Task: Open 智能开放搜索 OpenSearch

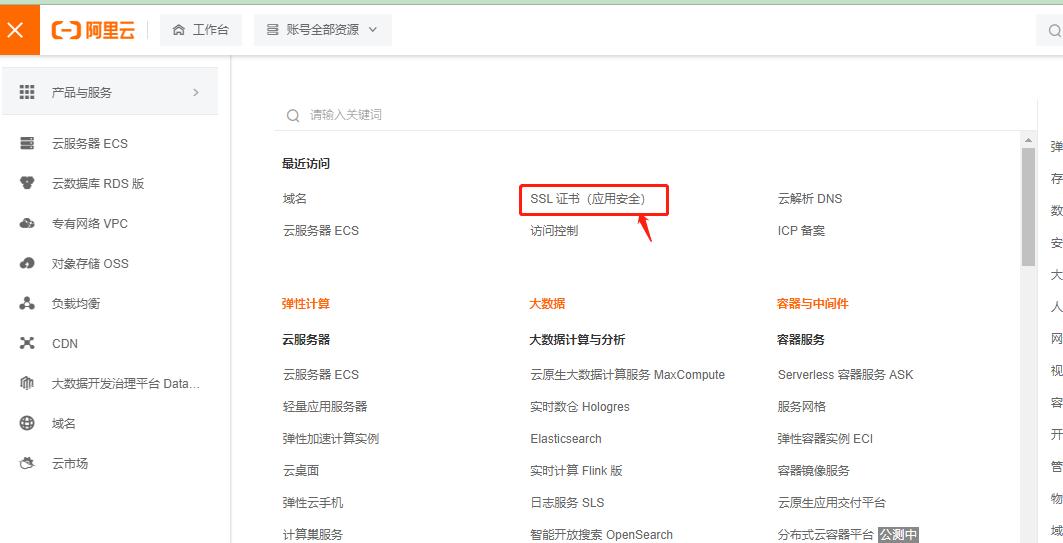Action: (x=601, y=535)
